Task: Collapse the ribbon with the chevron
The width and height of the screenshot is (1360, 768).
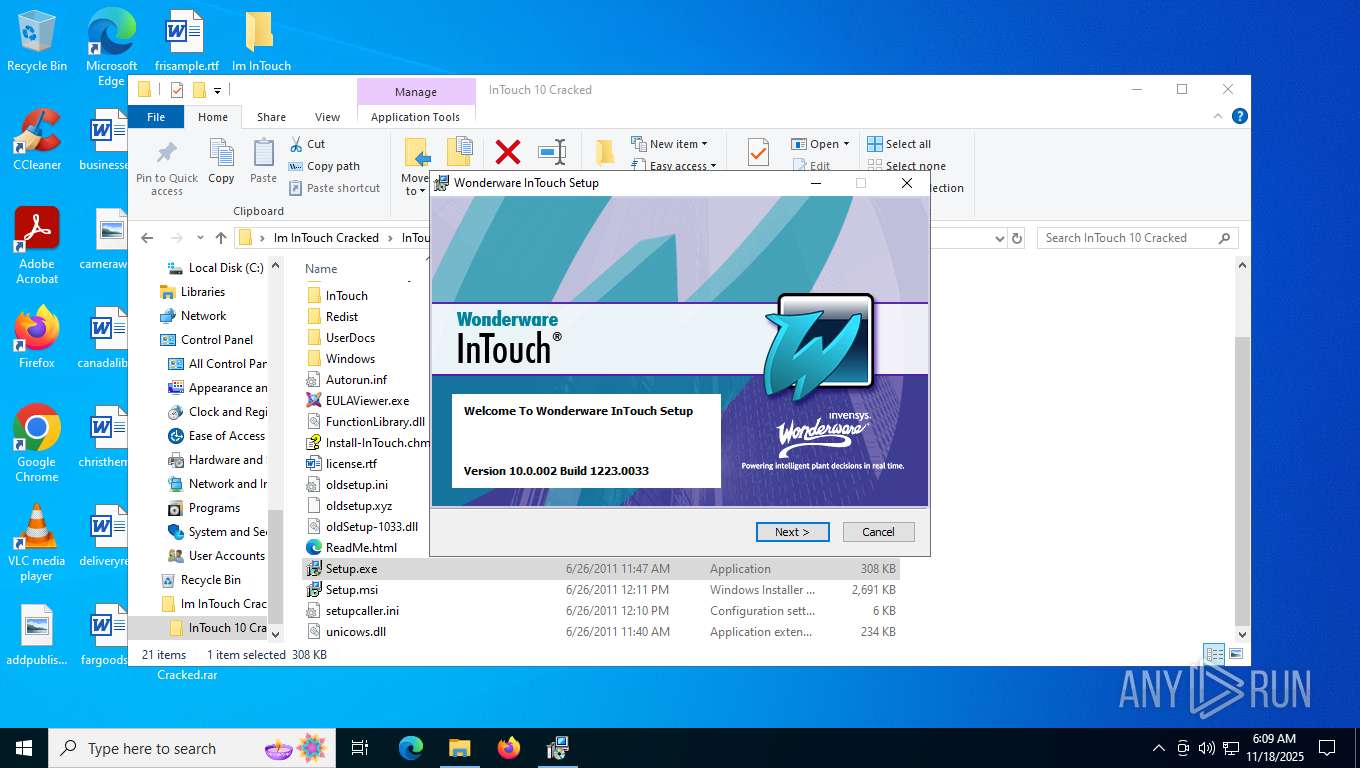Action: [x=1218, y=117]
